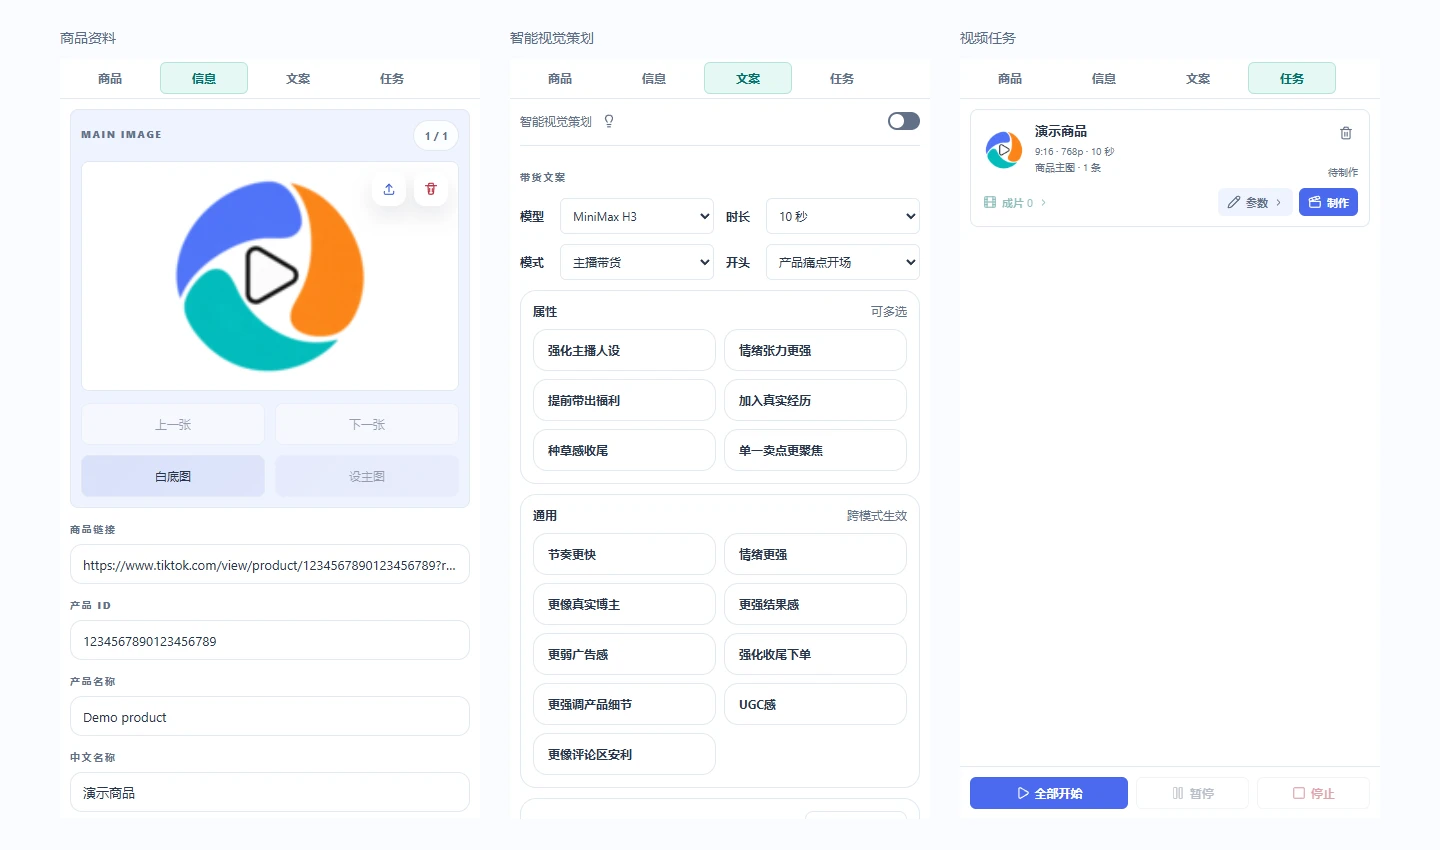
Task: Open the 任务 tab in 智能视觉策划 panel
Action: [x=842, y=78]
